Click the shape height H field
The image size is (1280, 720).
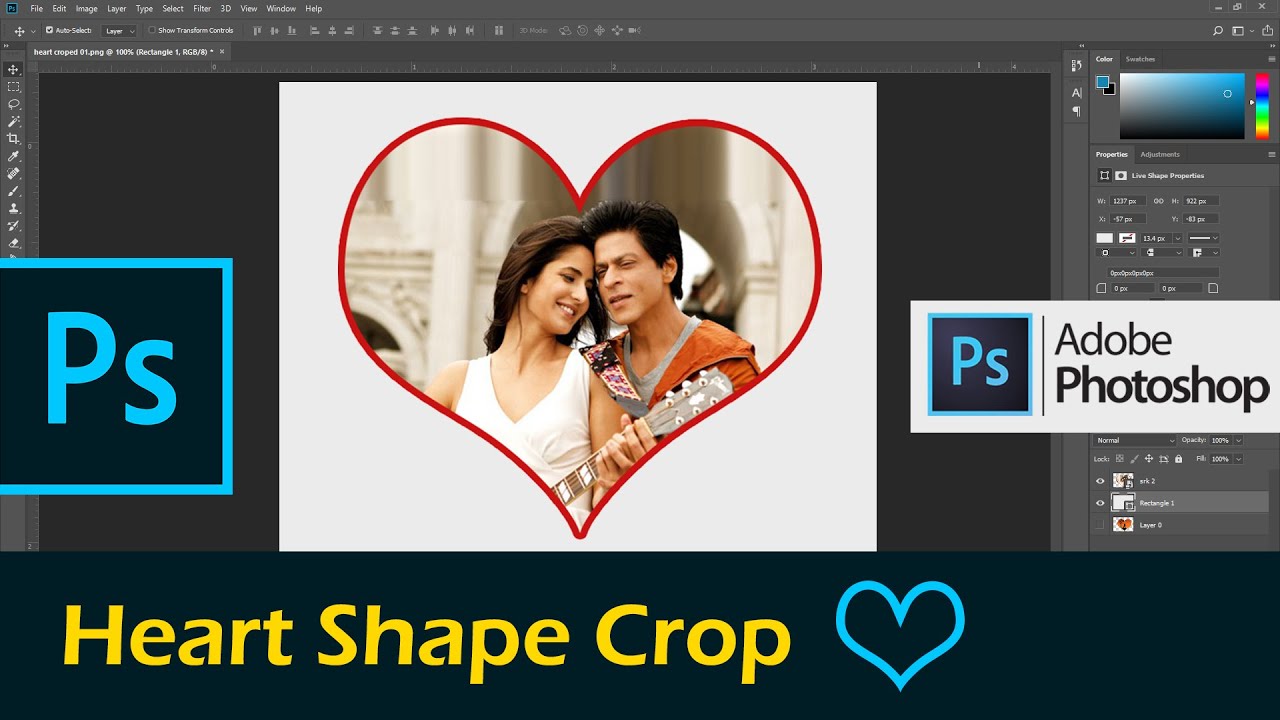pyautogui.click(x=1201, y=201)
